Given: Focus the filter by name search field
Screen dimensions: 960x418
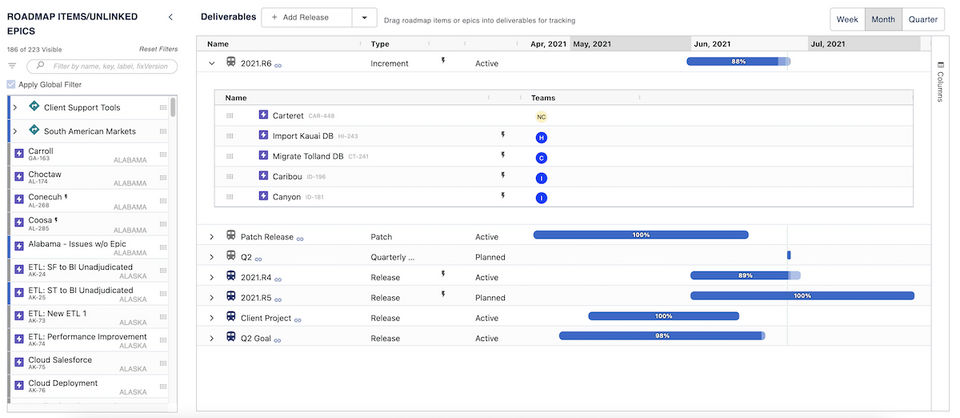Looking at the screenshot, I should point(104,66).
